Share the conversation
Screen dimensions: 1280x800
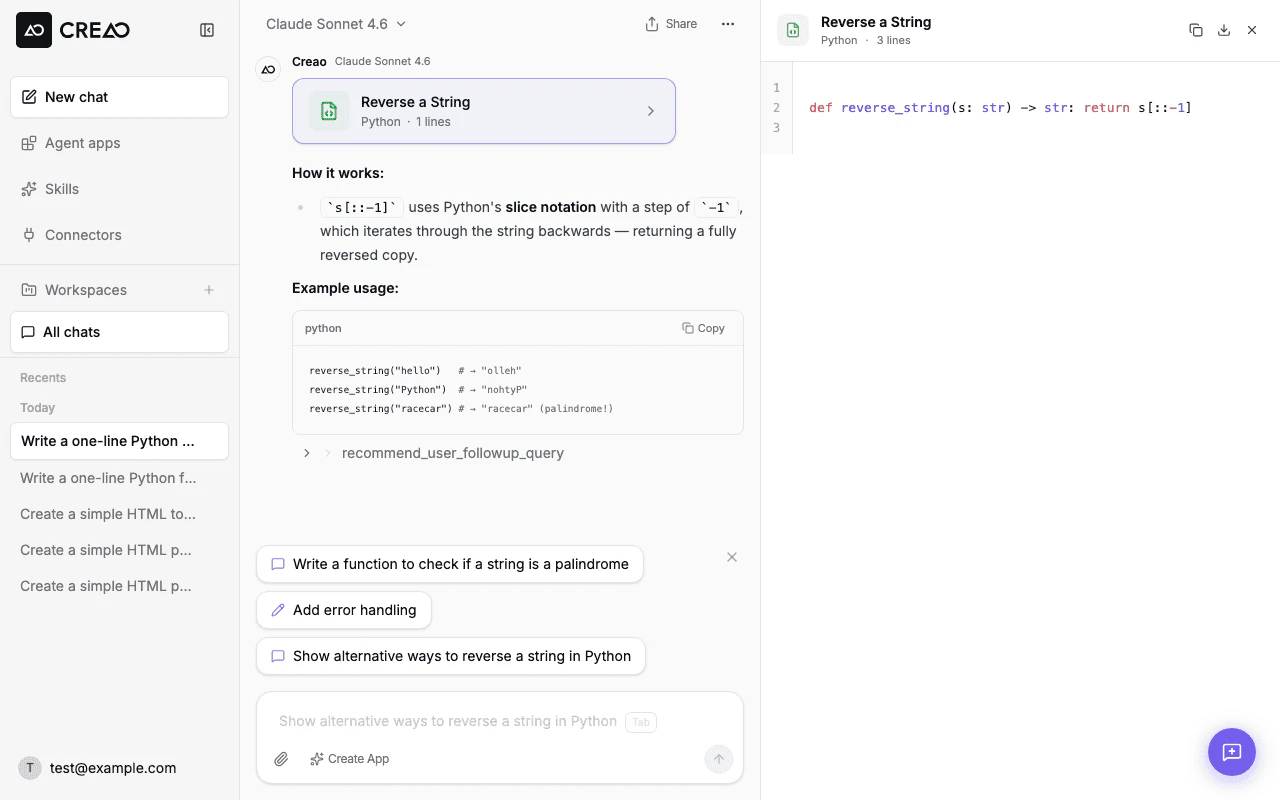pos(670,23)
